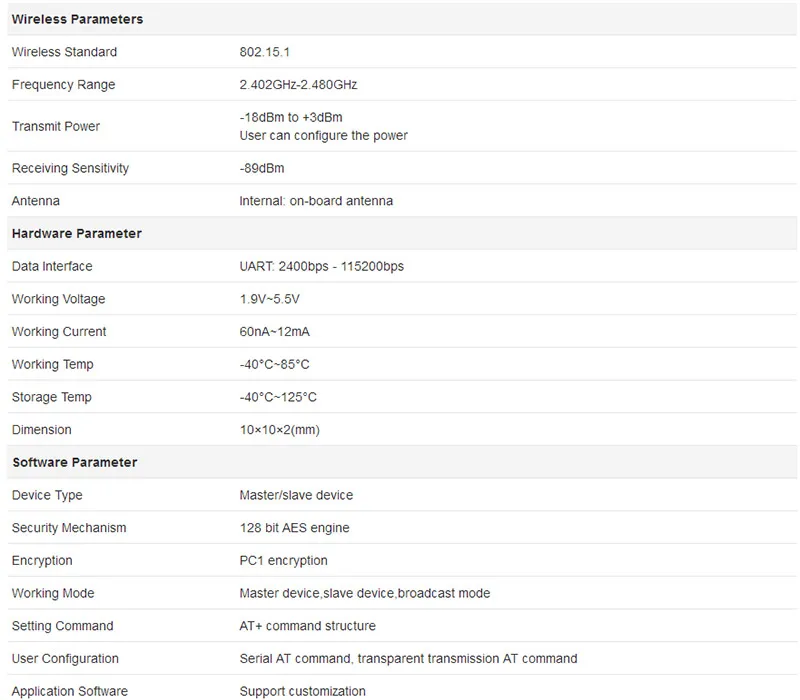Select the Frequency Range value 2.402GHz-2.480GHz
Image resolution: width=800 pixels, height=700 pixels.
pos(298,85)
